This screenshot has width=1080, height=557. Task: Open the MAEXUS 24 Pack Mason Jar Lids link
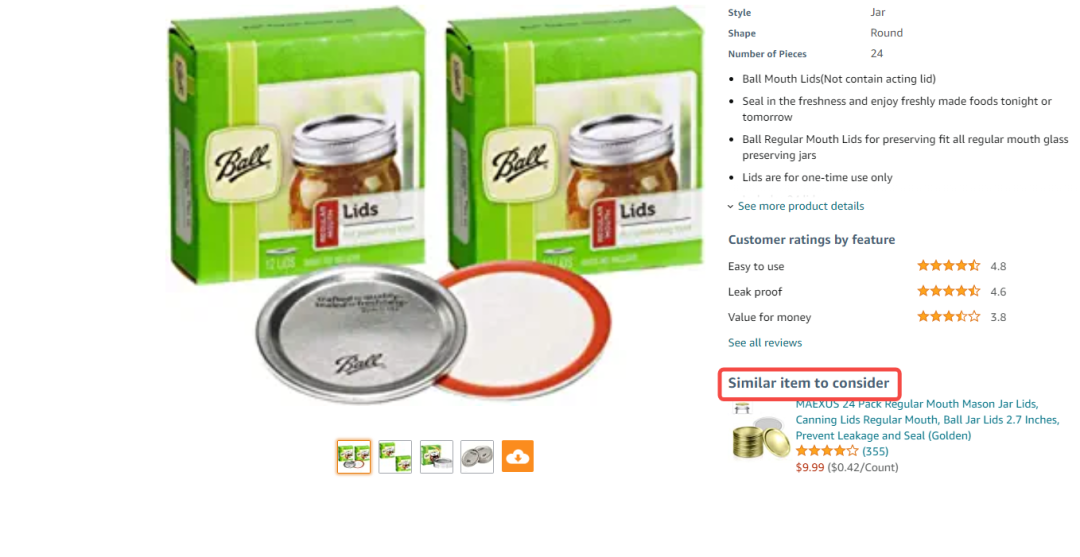coord(927,419)
